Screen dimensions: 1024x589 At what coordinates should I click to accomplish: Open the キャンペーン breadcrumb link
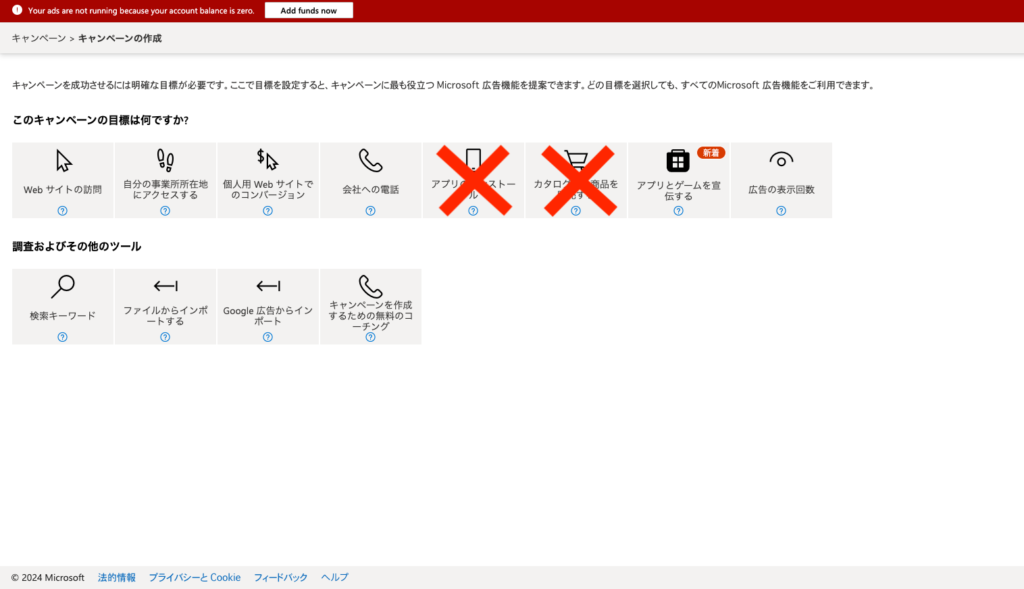pyautogui.click(x=39, y=39)
